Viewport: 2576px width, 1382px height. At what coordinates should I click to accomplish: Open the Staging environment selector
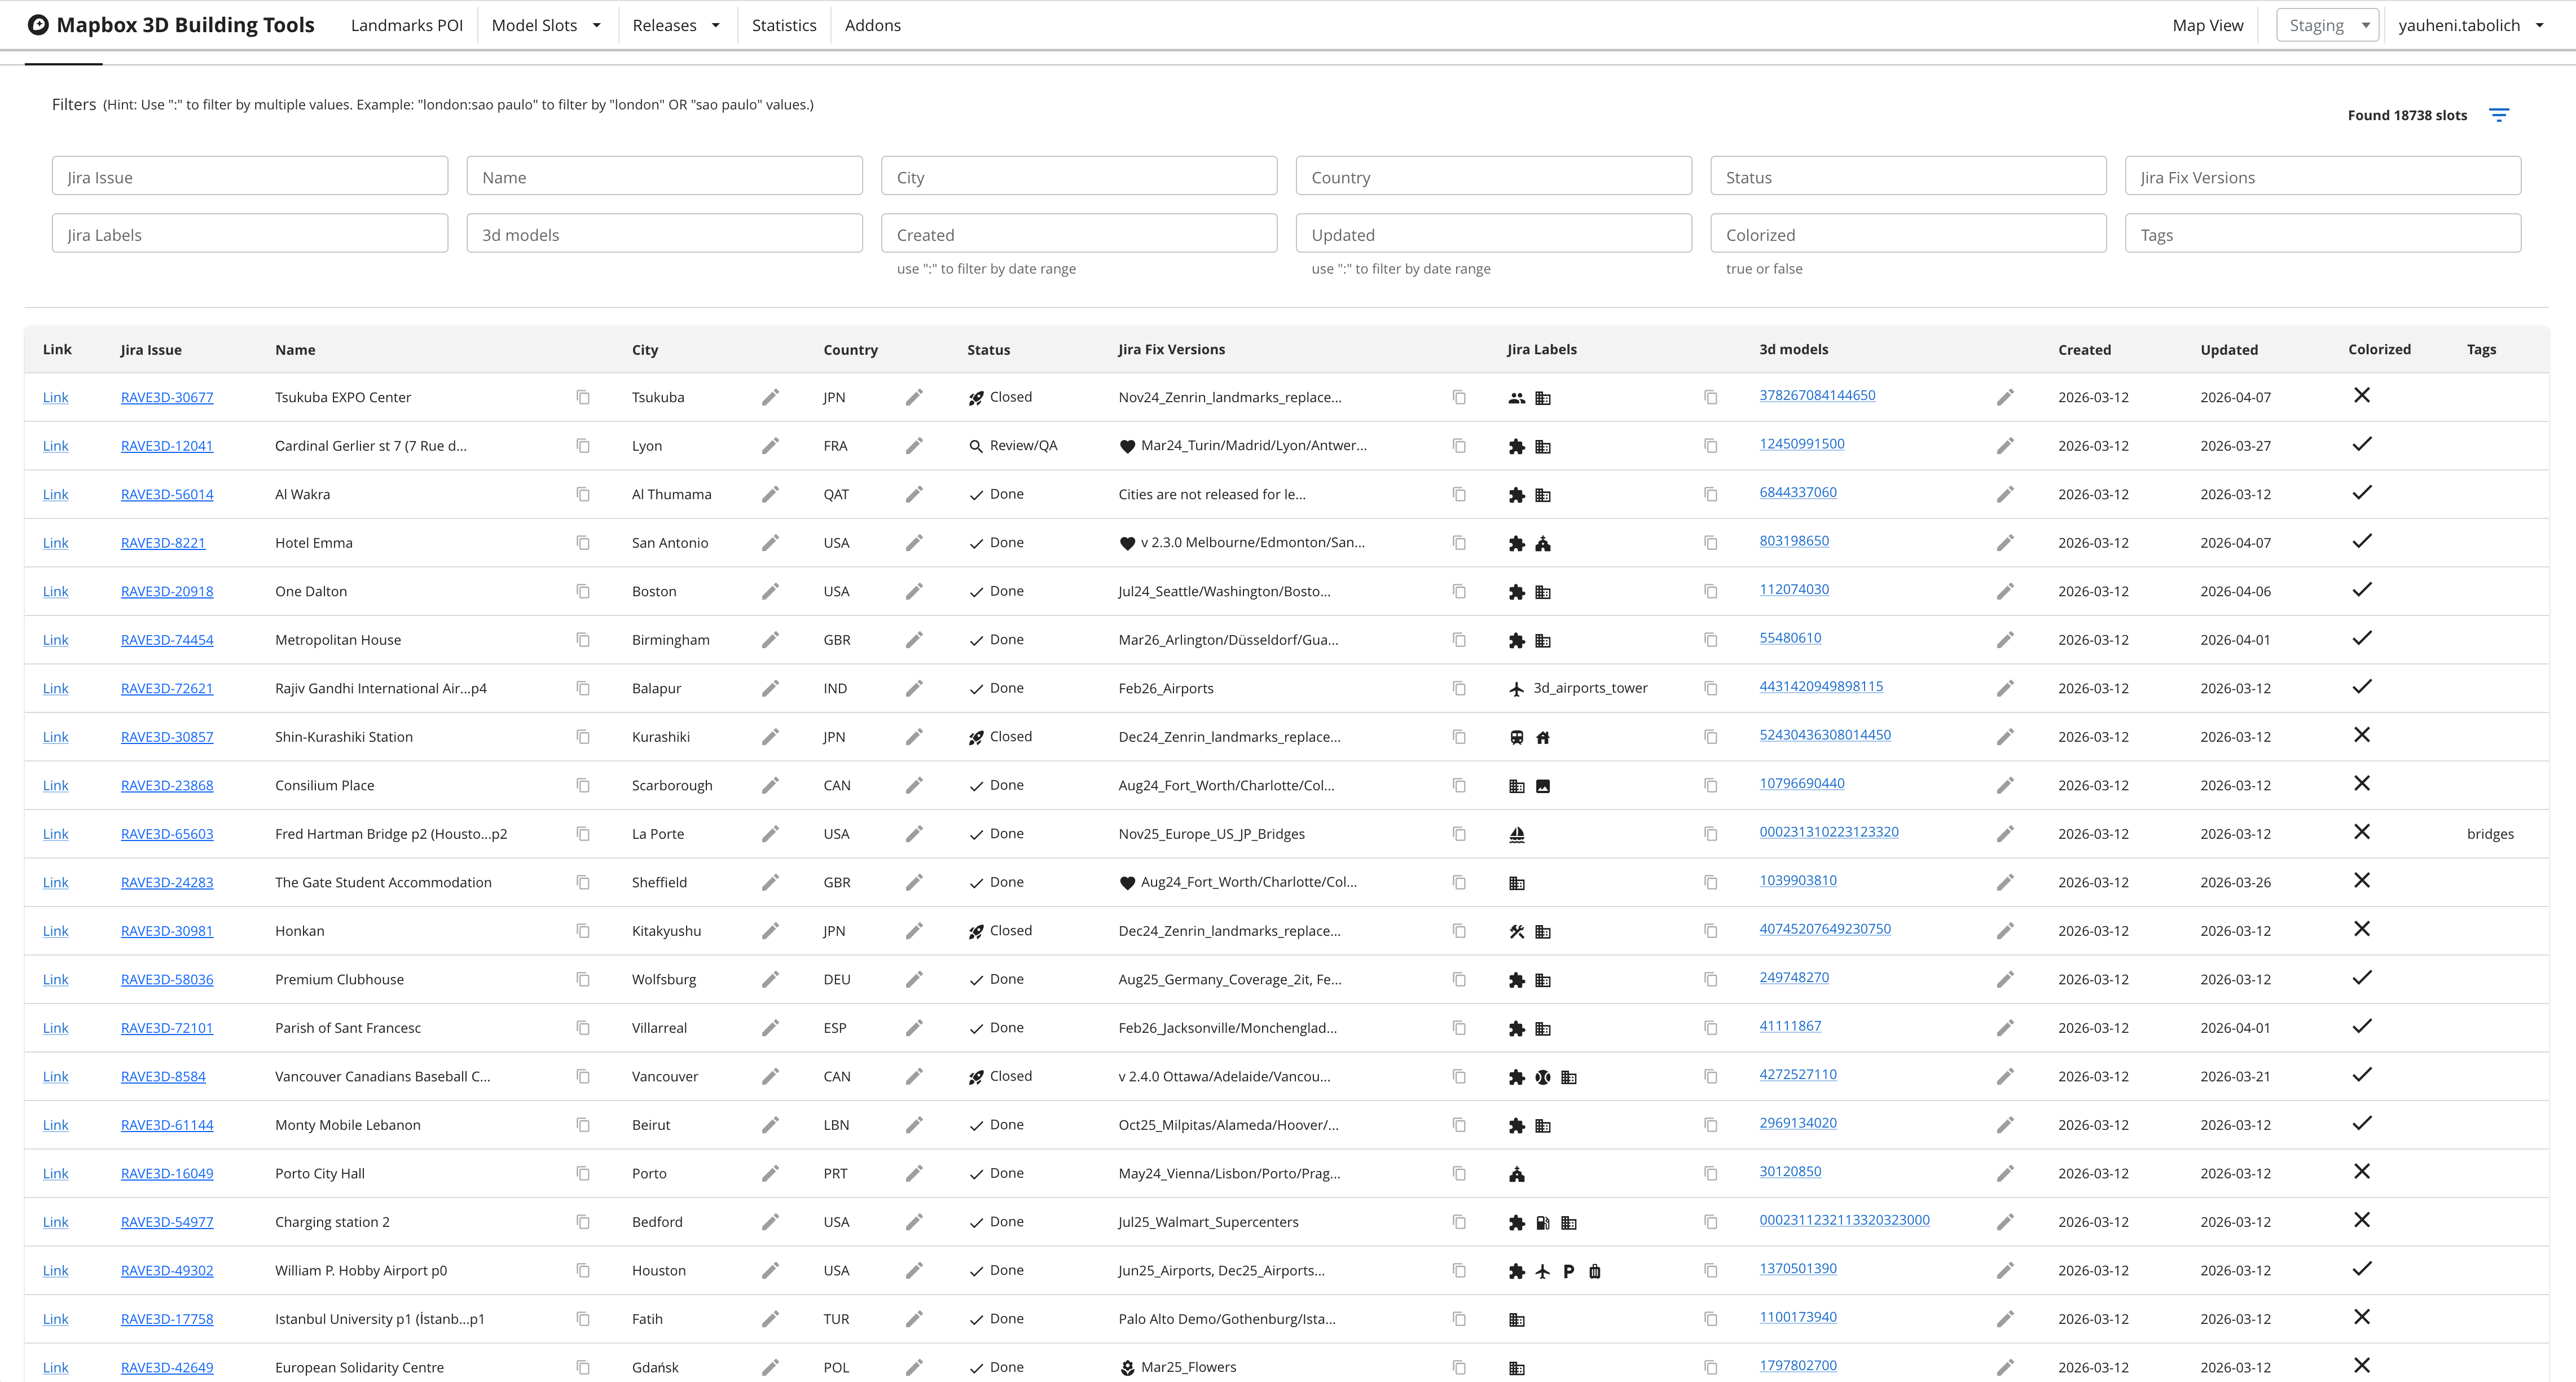point(2327,25)
